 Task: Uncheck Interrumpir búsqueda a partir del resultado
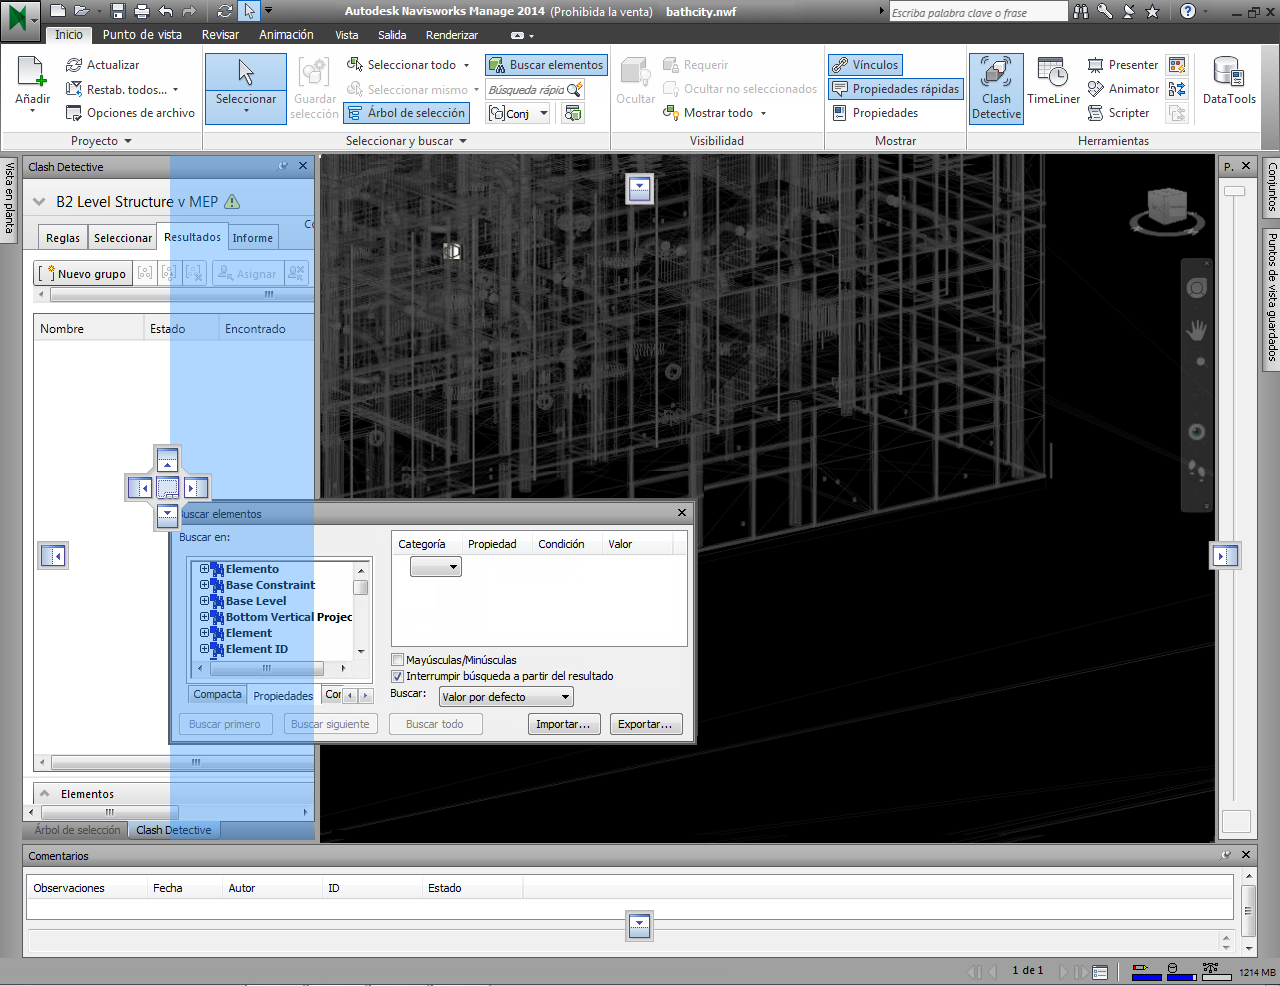pos(398,676)
